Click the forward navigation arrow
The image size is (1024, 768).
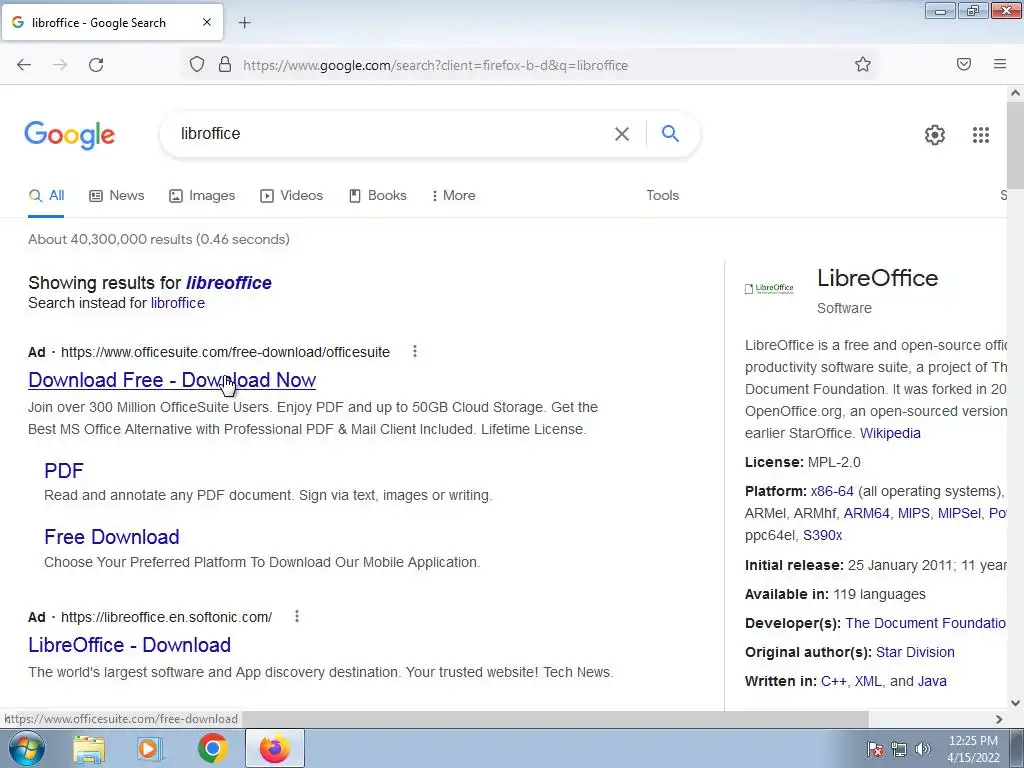[x=60, y=65]
